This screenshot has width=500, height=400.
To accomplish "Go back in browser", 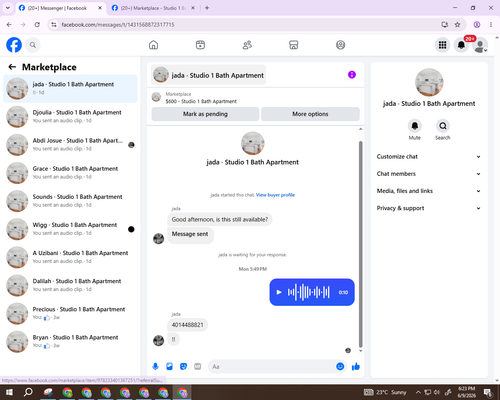I will tap(9, 25).
